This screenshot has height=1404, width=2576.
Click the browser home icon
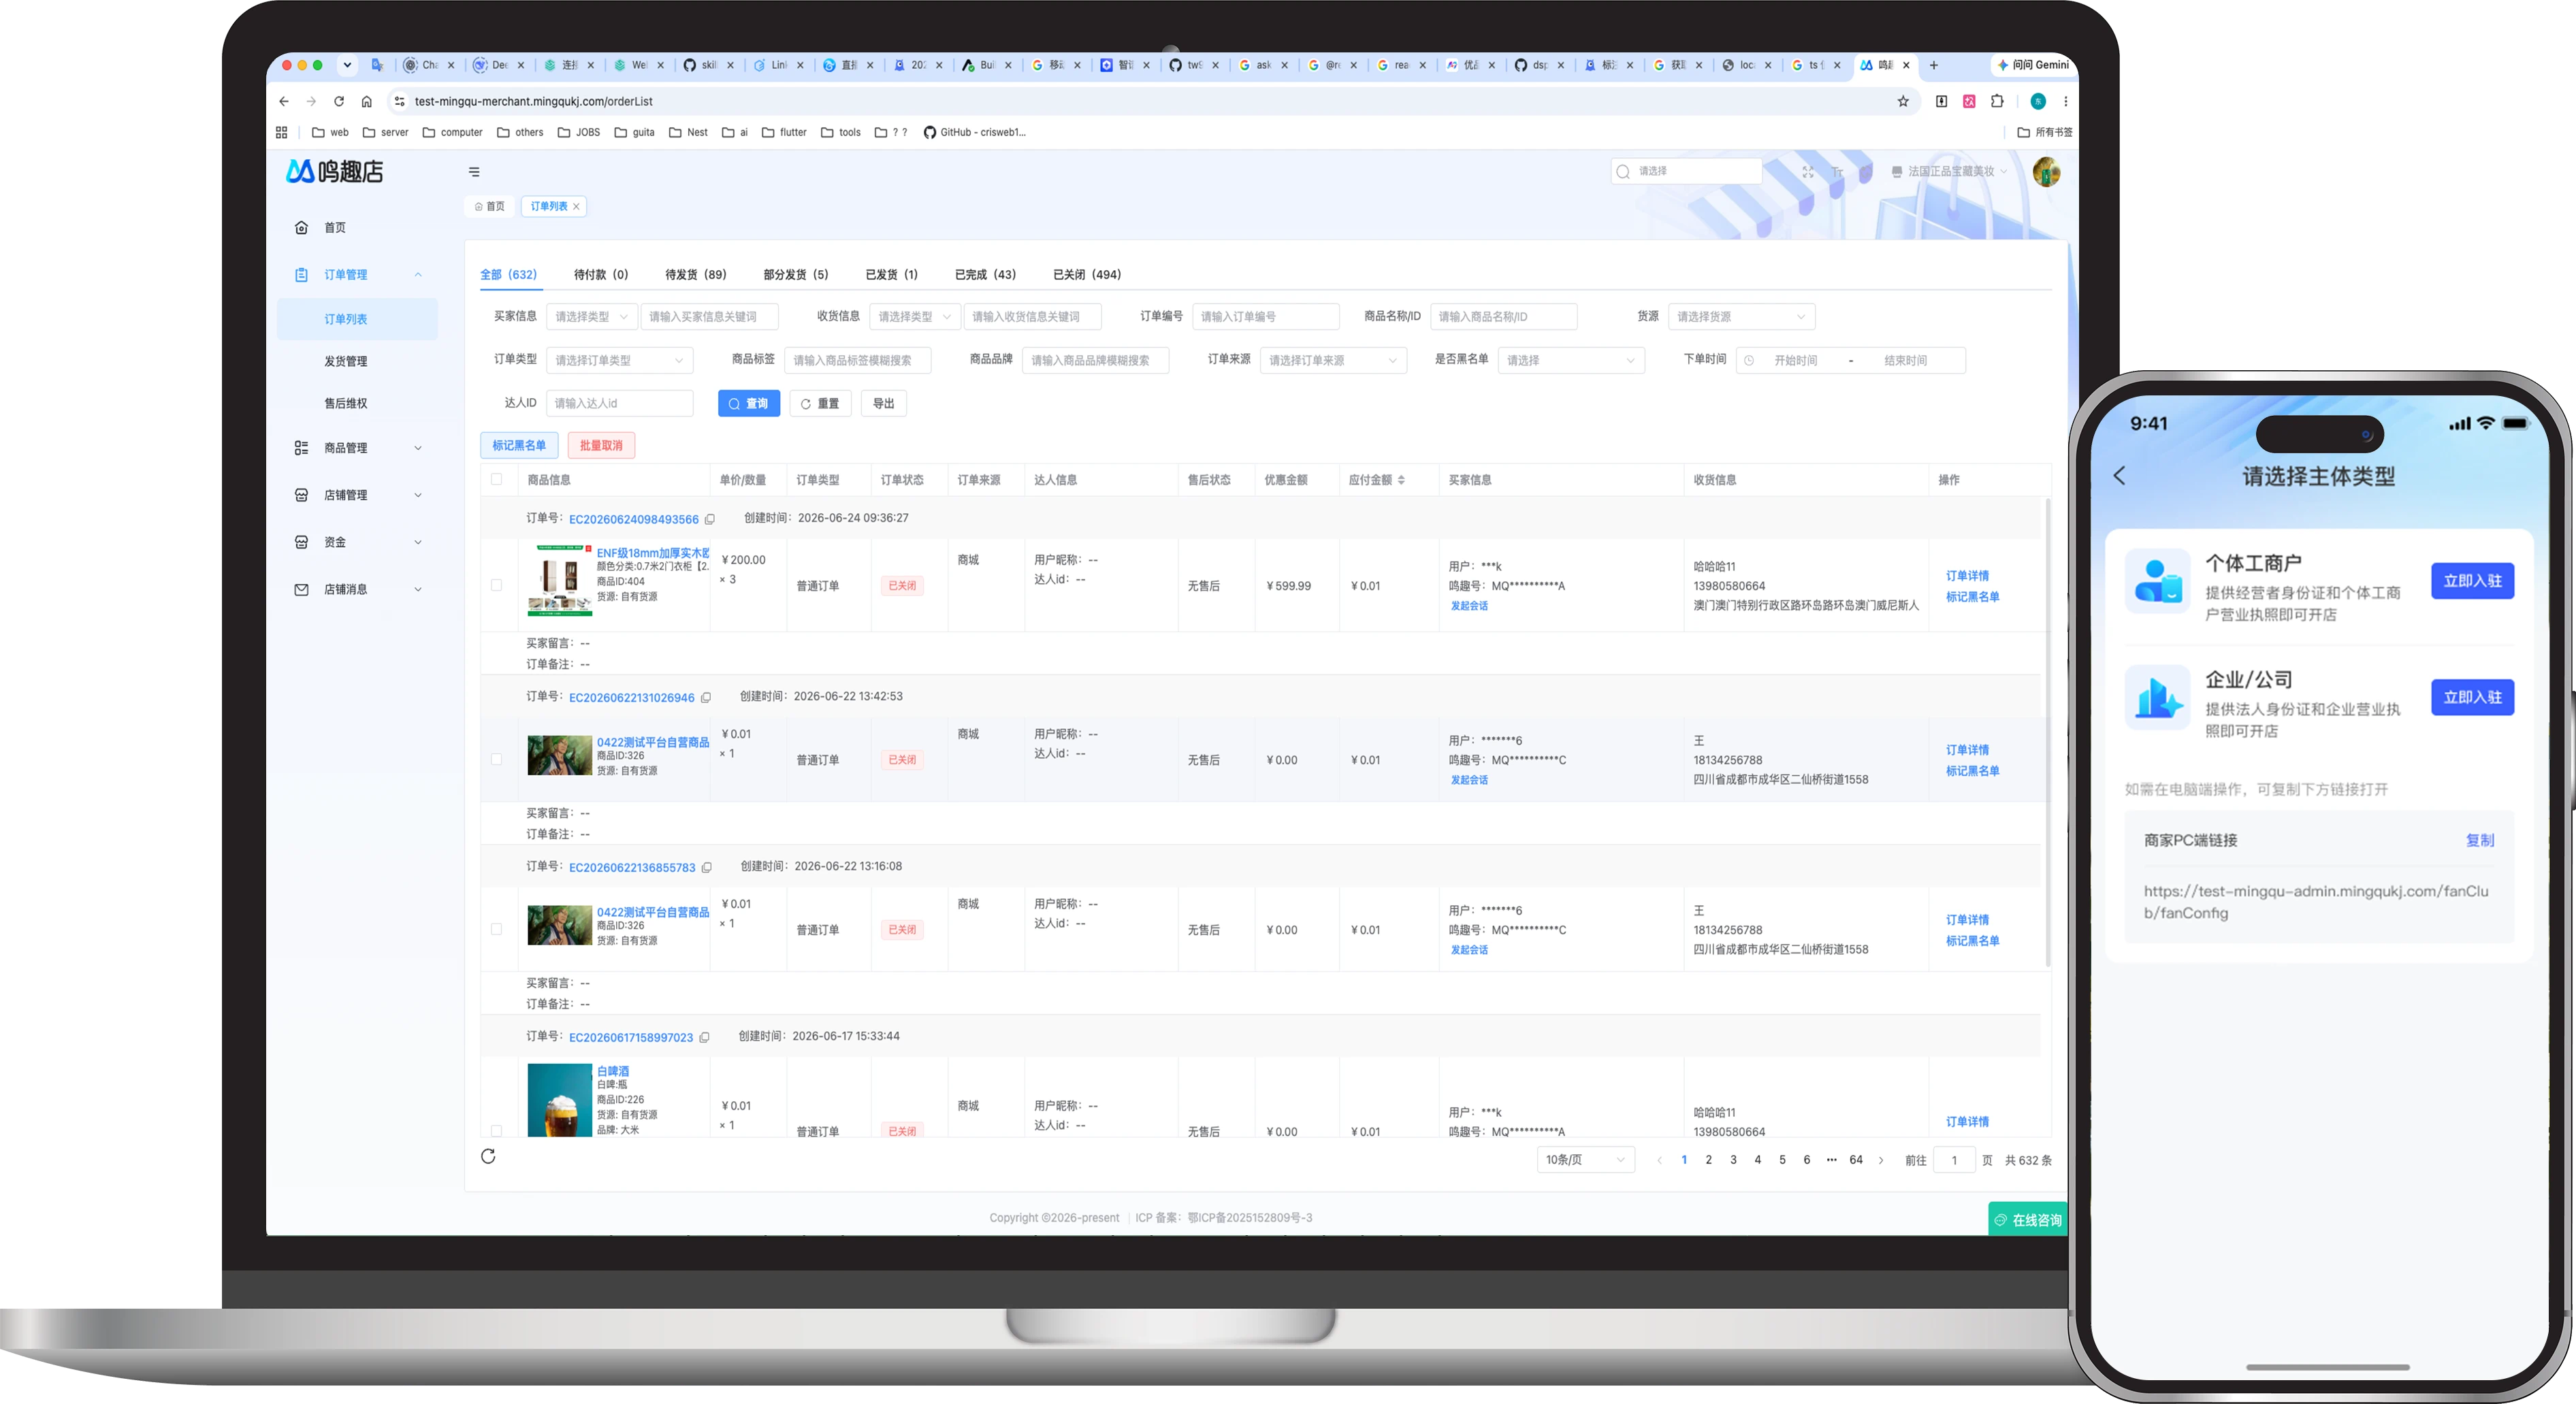(367, 101)
